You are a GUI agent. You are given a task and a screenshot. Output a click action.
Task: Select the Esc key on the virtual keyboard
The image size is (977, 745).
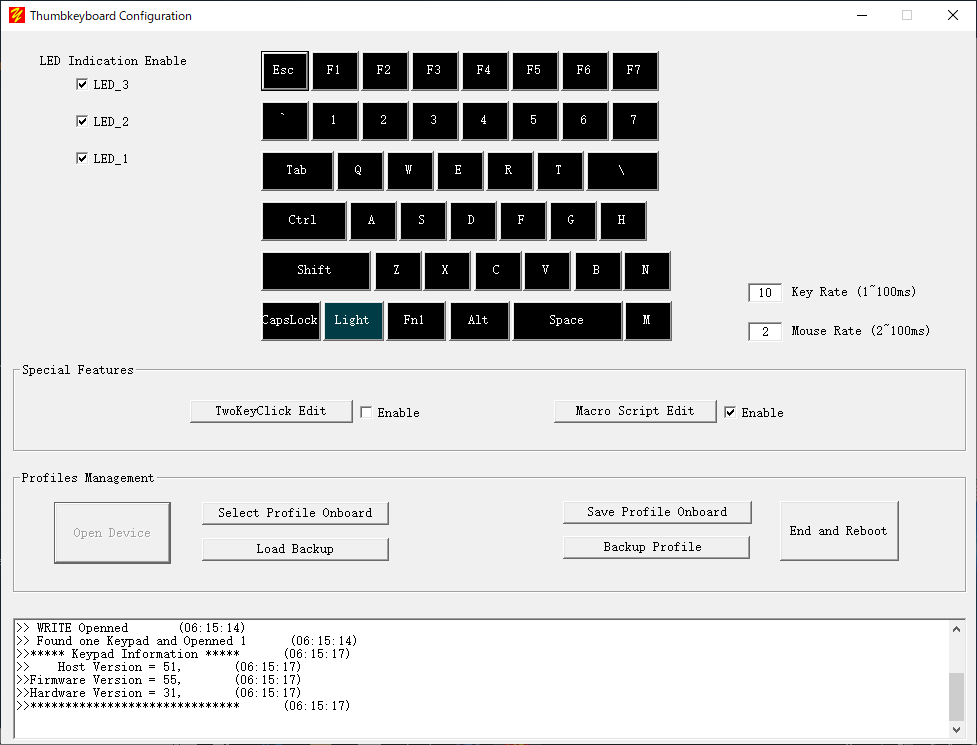285,71
